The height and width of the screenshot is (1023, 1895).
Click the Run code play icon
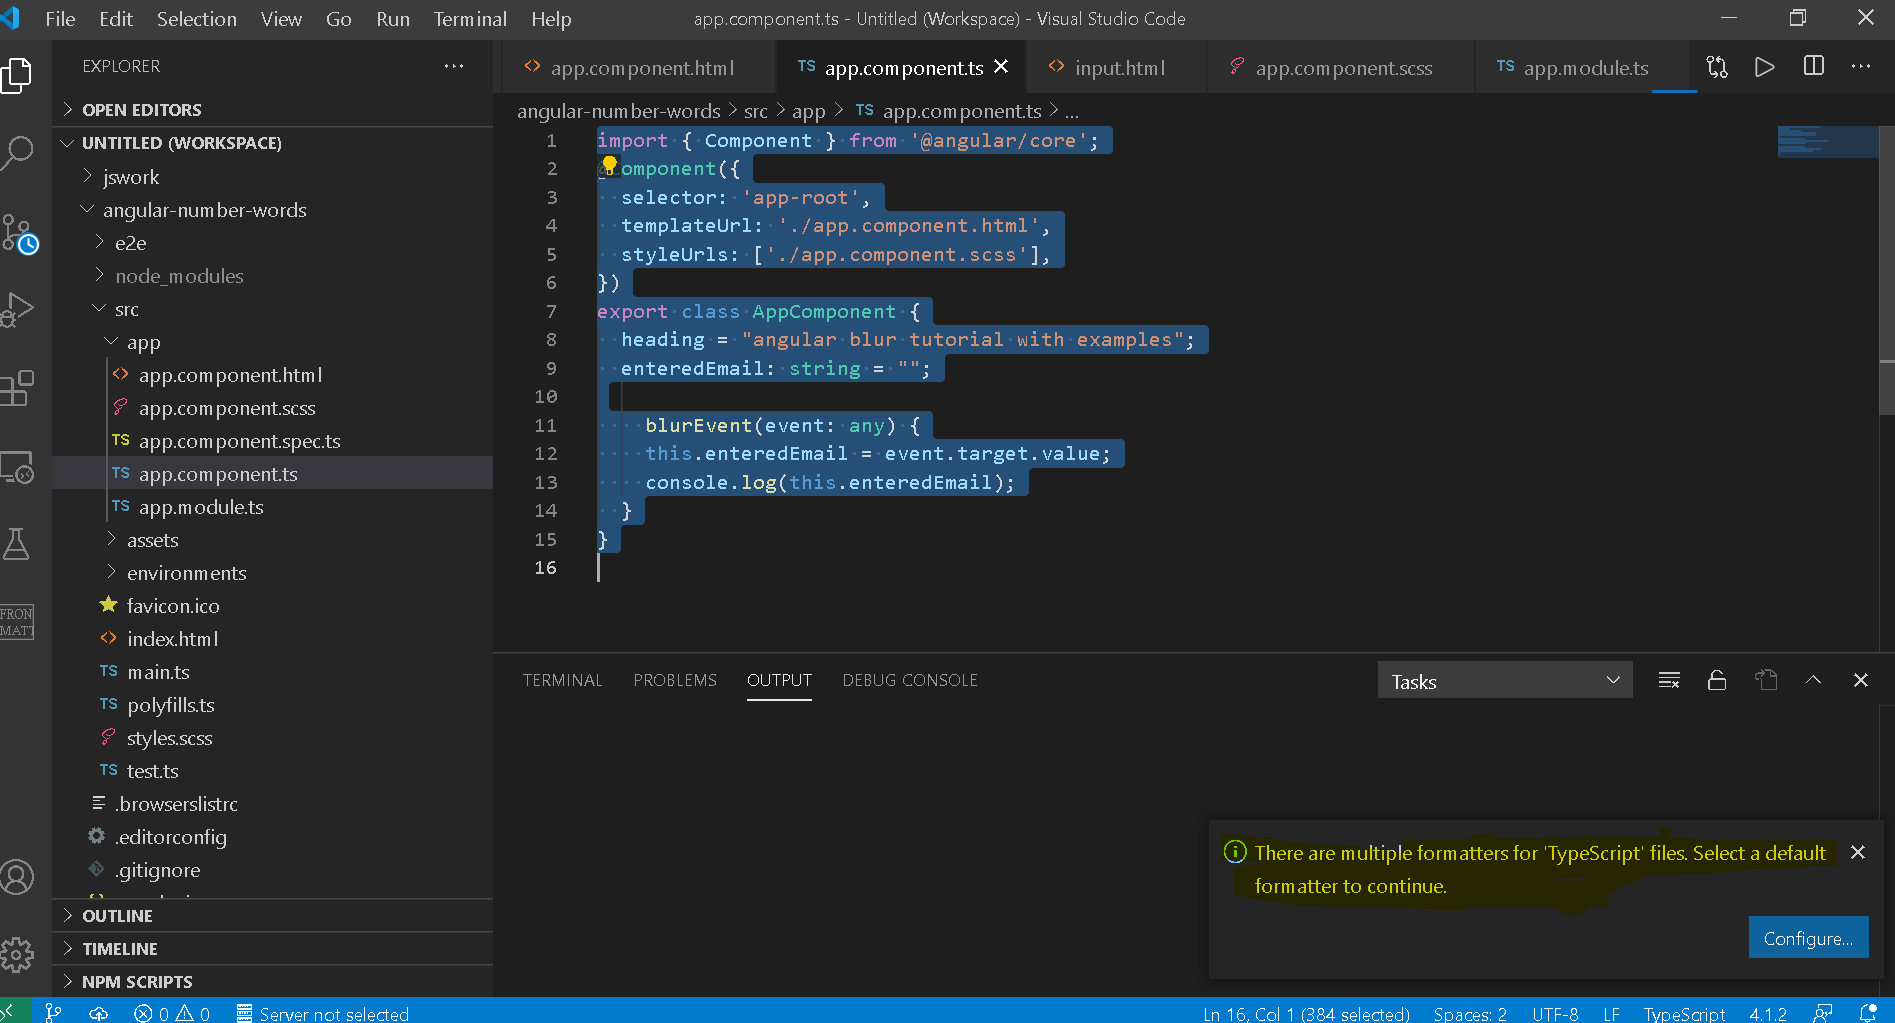[x=1765, y=67]
